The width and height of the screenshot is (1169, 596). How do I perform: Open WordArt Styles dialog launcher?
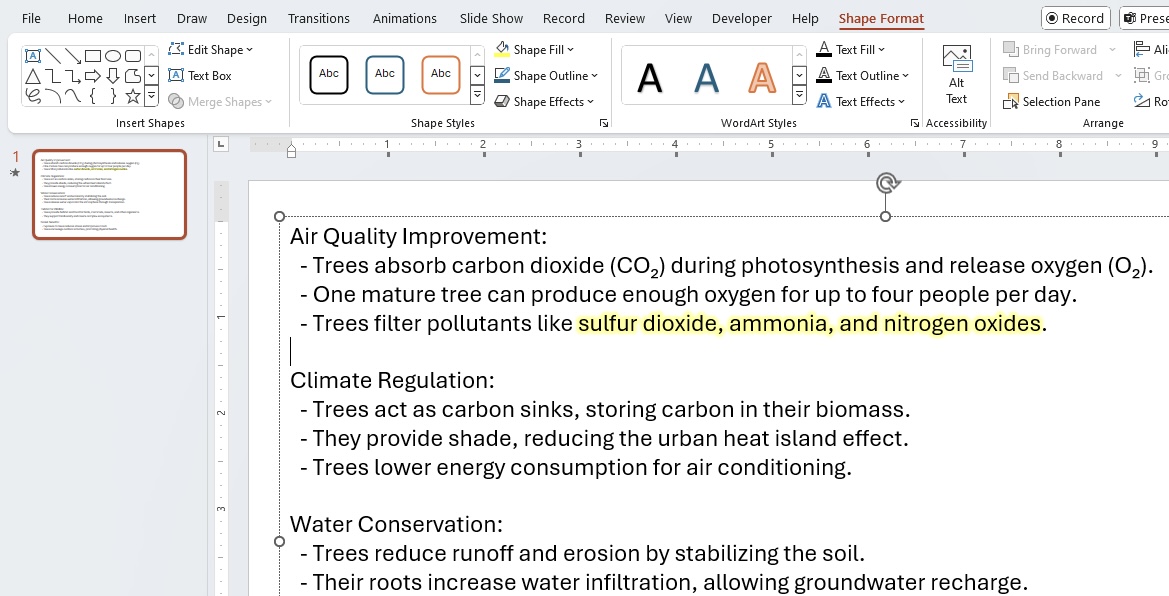tap(915, 123)
